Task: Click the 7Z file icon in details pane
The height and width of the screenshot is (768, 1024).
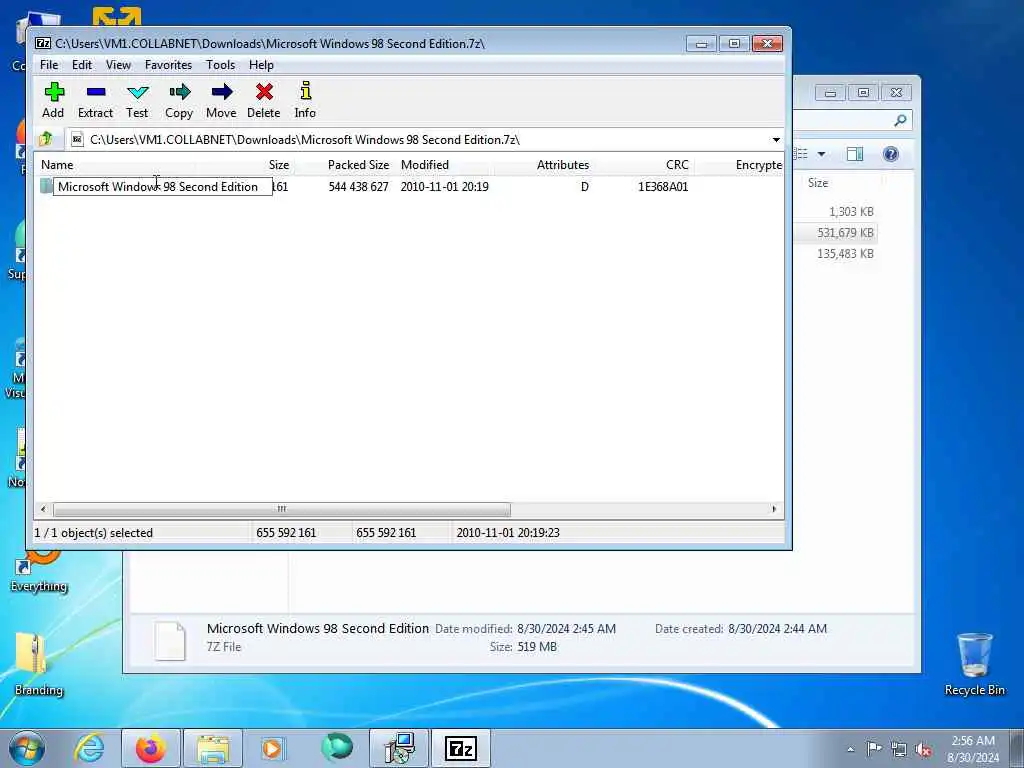Action: pyautogui.click(x=170, y=640)
